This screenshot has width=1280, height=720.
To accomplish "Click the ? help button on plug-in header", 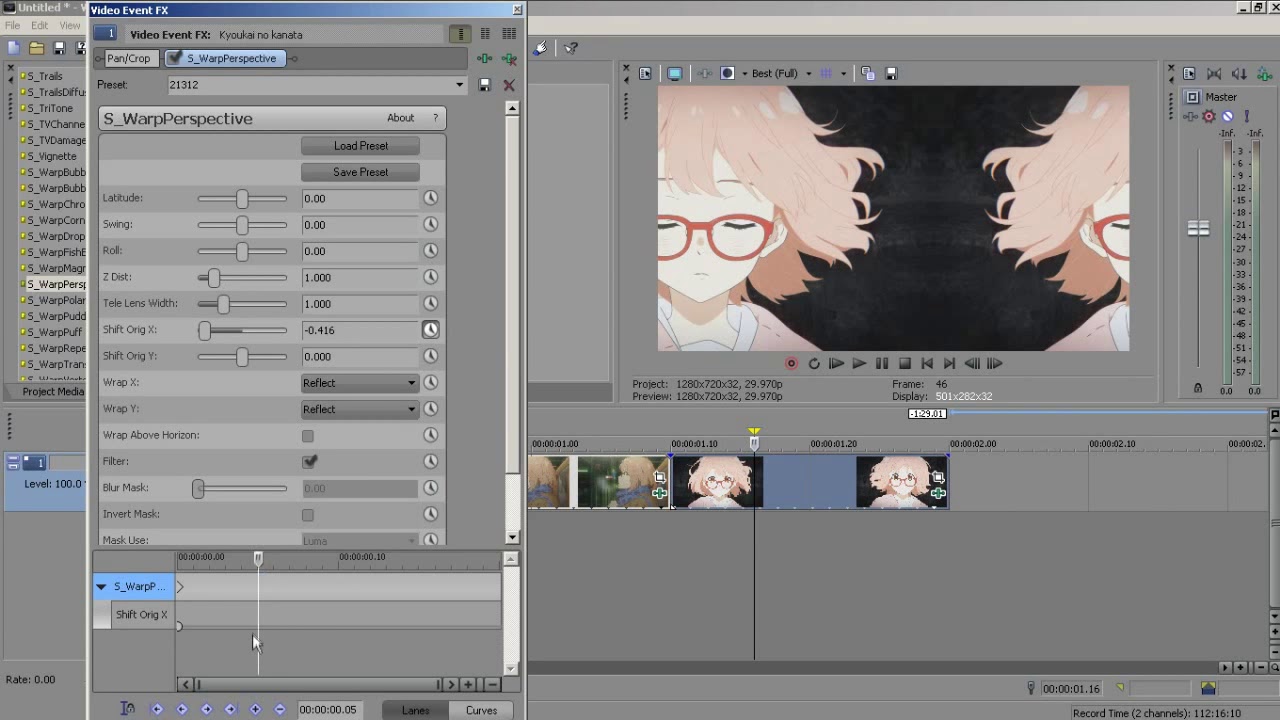I will pos(435,118).
